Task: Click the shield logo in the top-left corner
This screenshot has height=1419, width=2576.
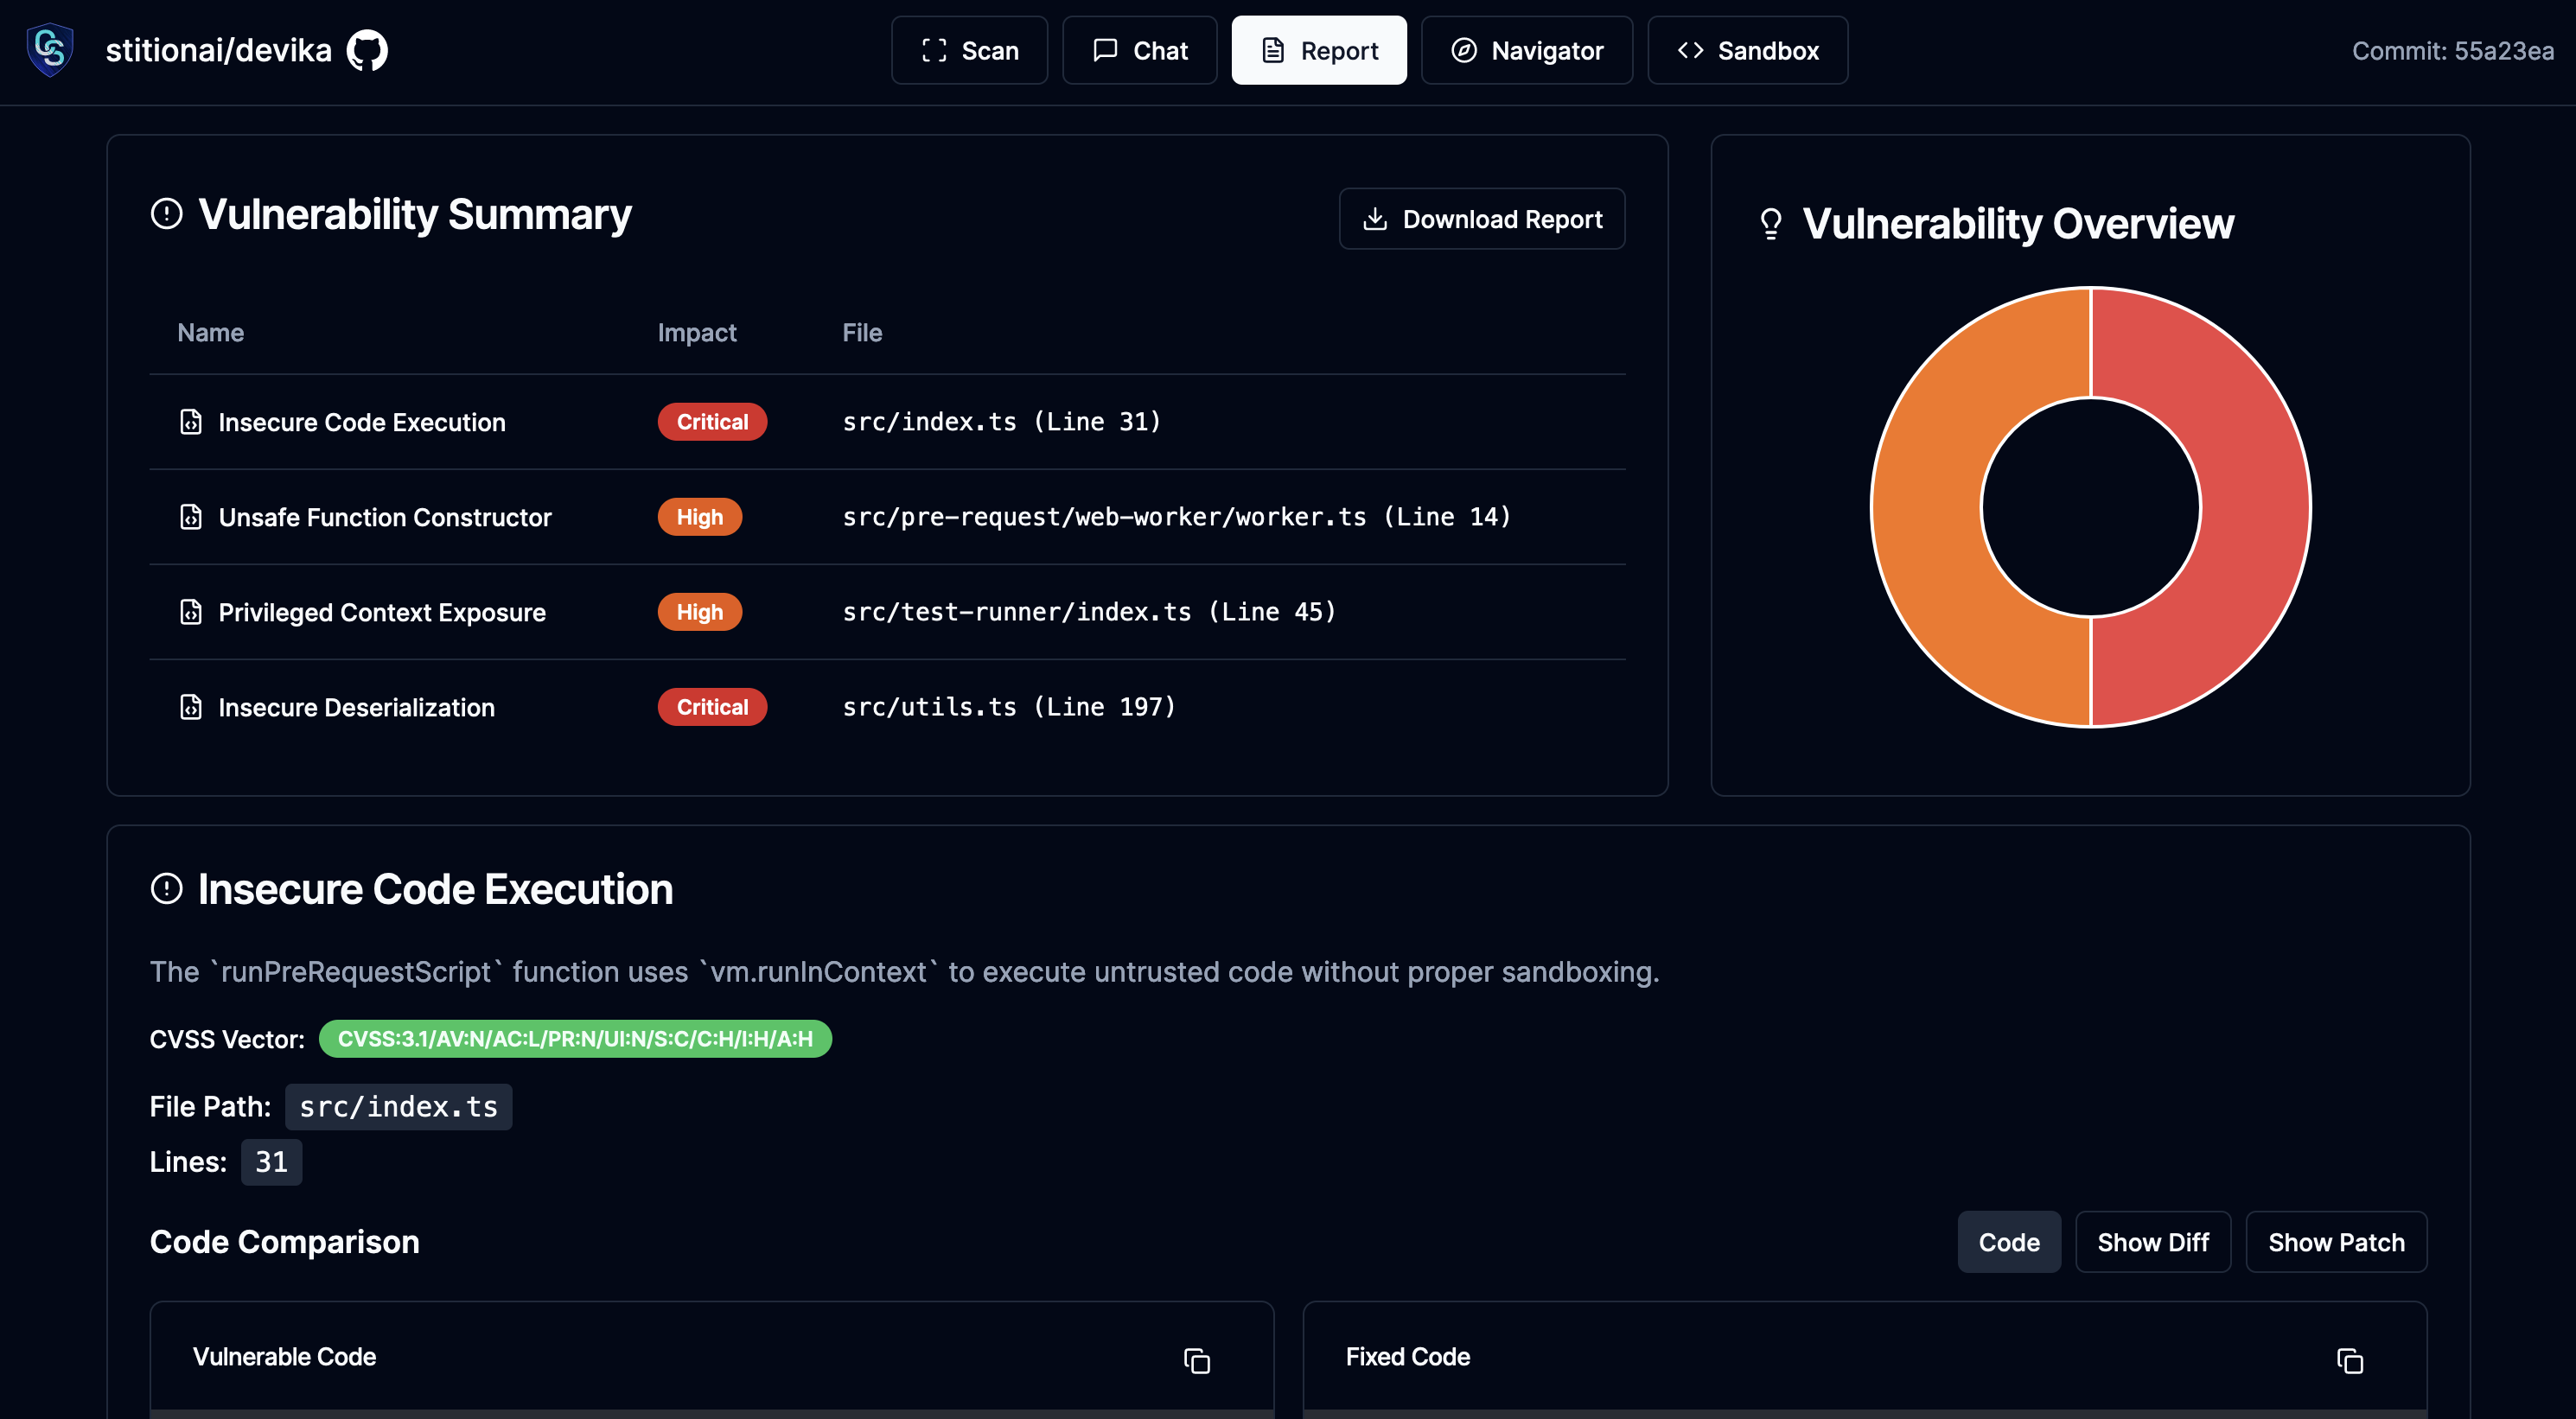Action: 49,49
